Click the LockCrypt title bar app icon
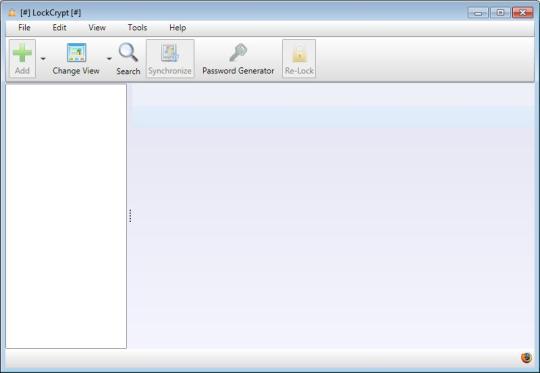 point(12,13)
